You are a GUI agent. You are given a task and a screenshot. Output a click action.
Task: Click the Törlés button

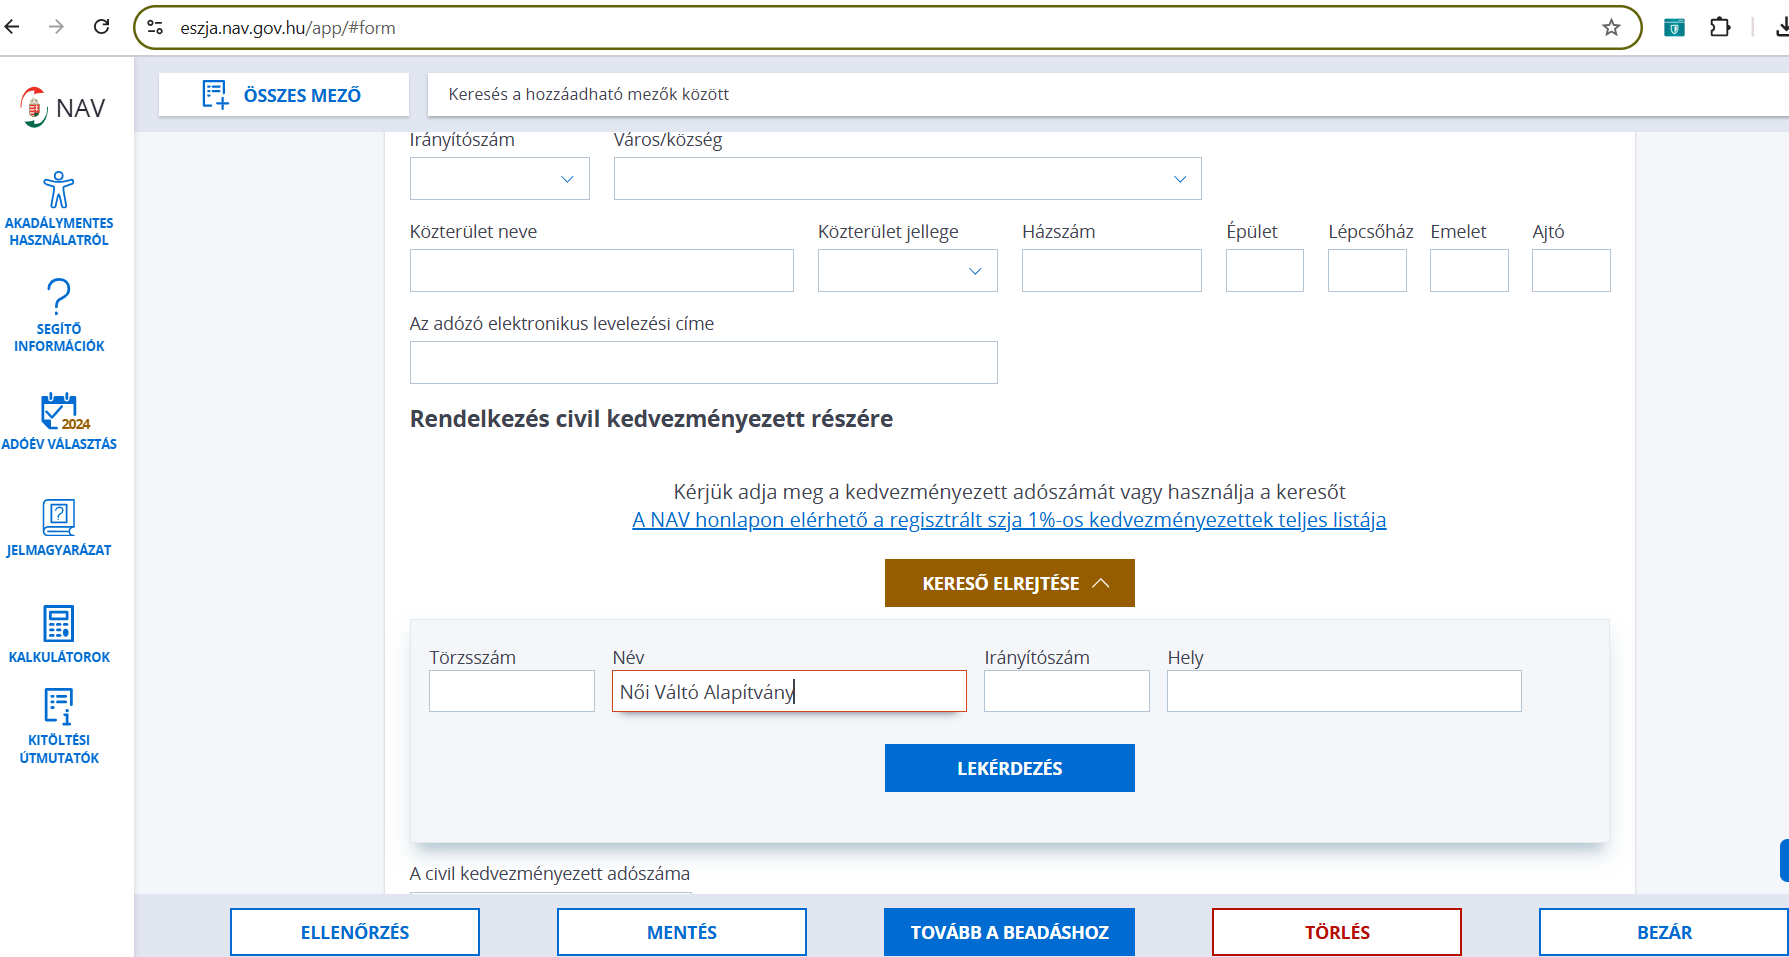coord(1336,932)
